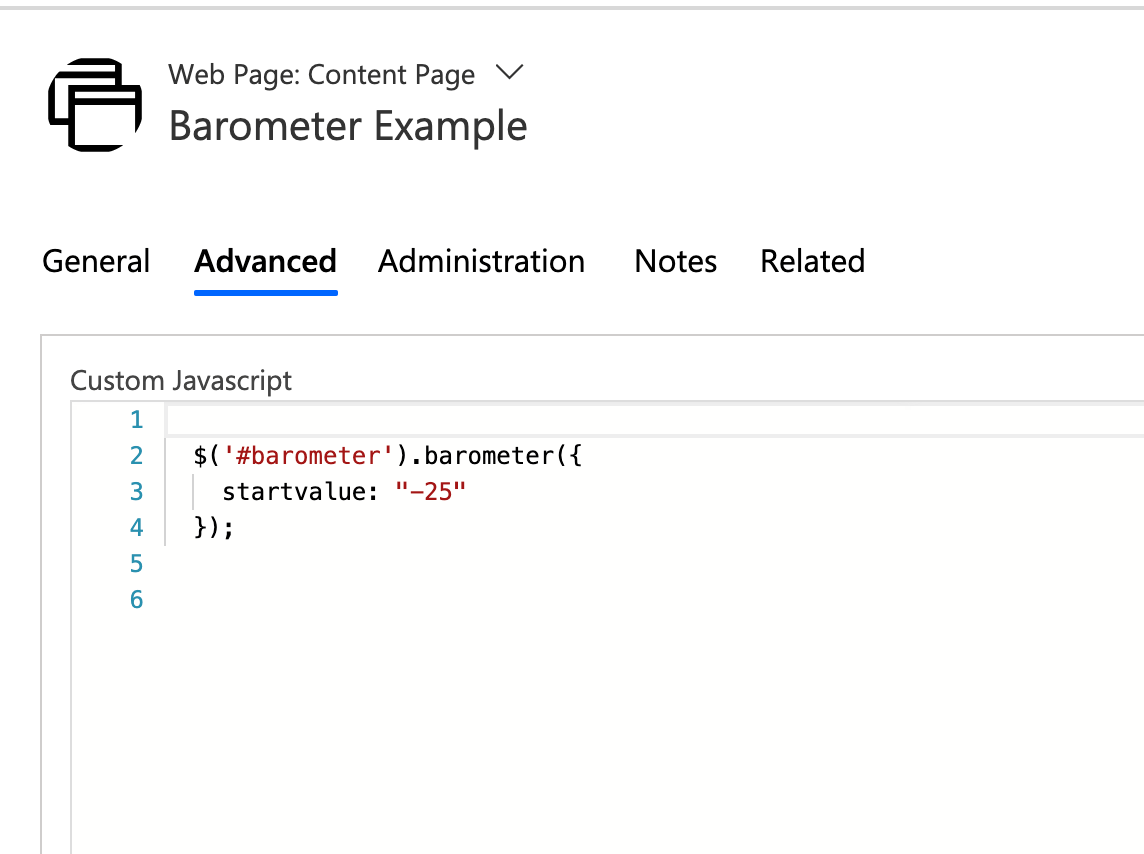Click the Custom Javascript field label
Image resolution: width=1144 pixels, height=854 pixels.
click(x=181, y=381)
